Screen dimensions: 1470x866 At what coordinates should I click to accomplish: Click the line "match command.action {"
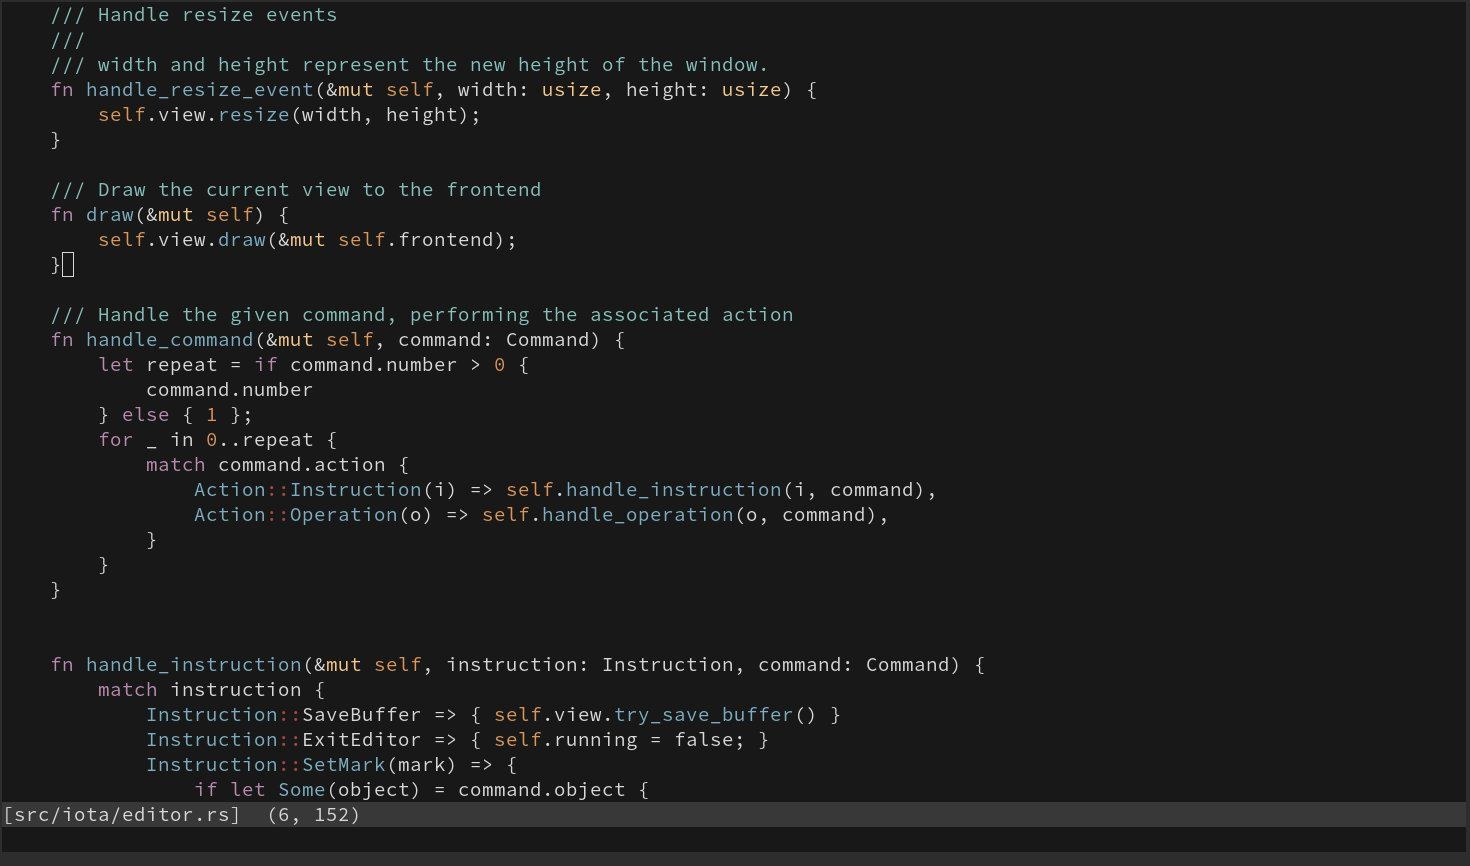point(277,465)
